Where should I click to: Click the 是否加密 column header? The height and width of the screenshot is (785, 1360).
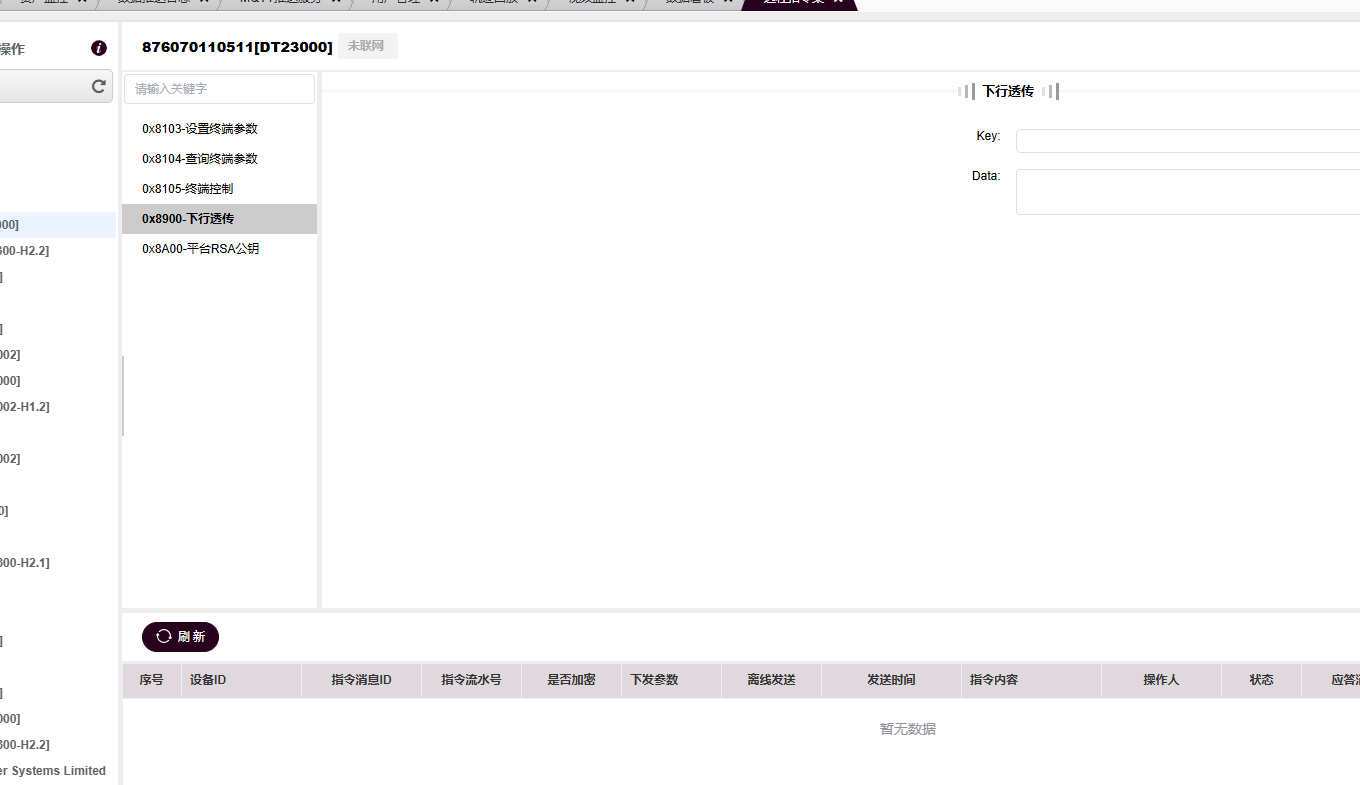571,680
